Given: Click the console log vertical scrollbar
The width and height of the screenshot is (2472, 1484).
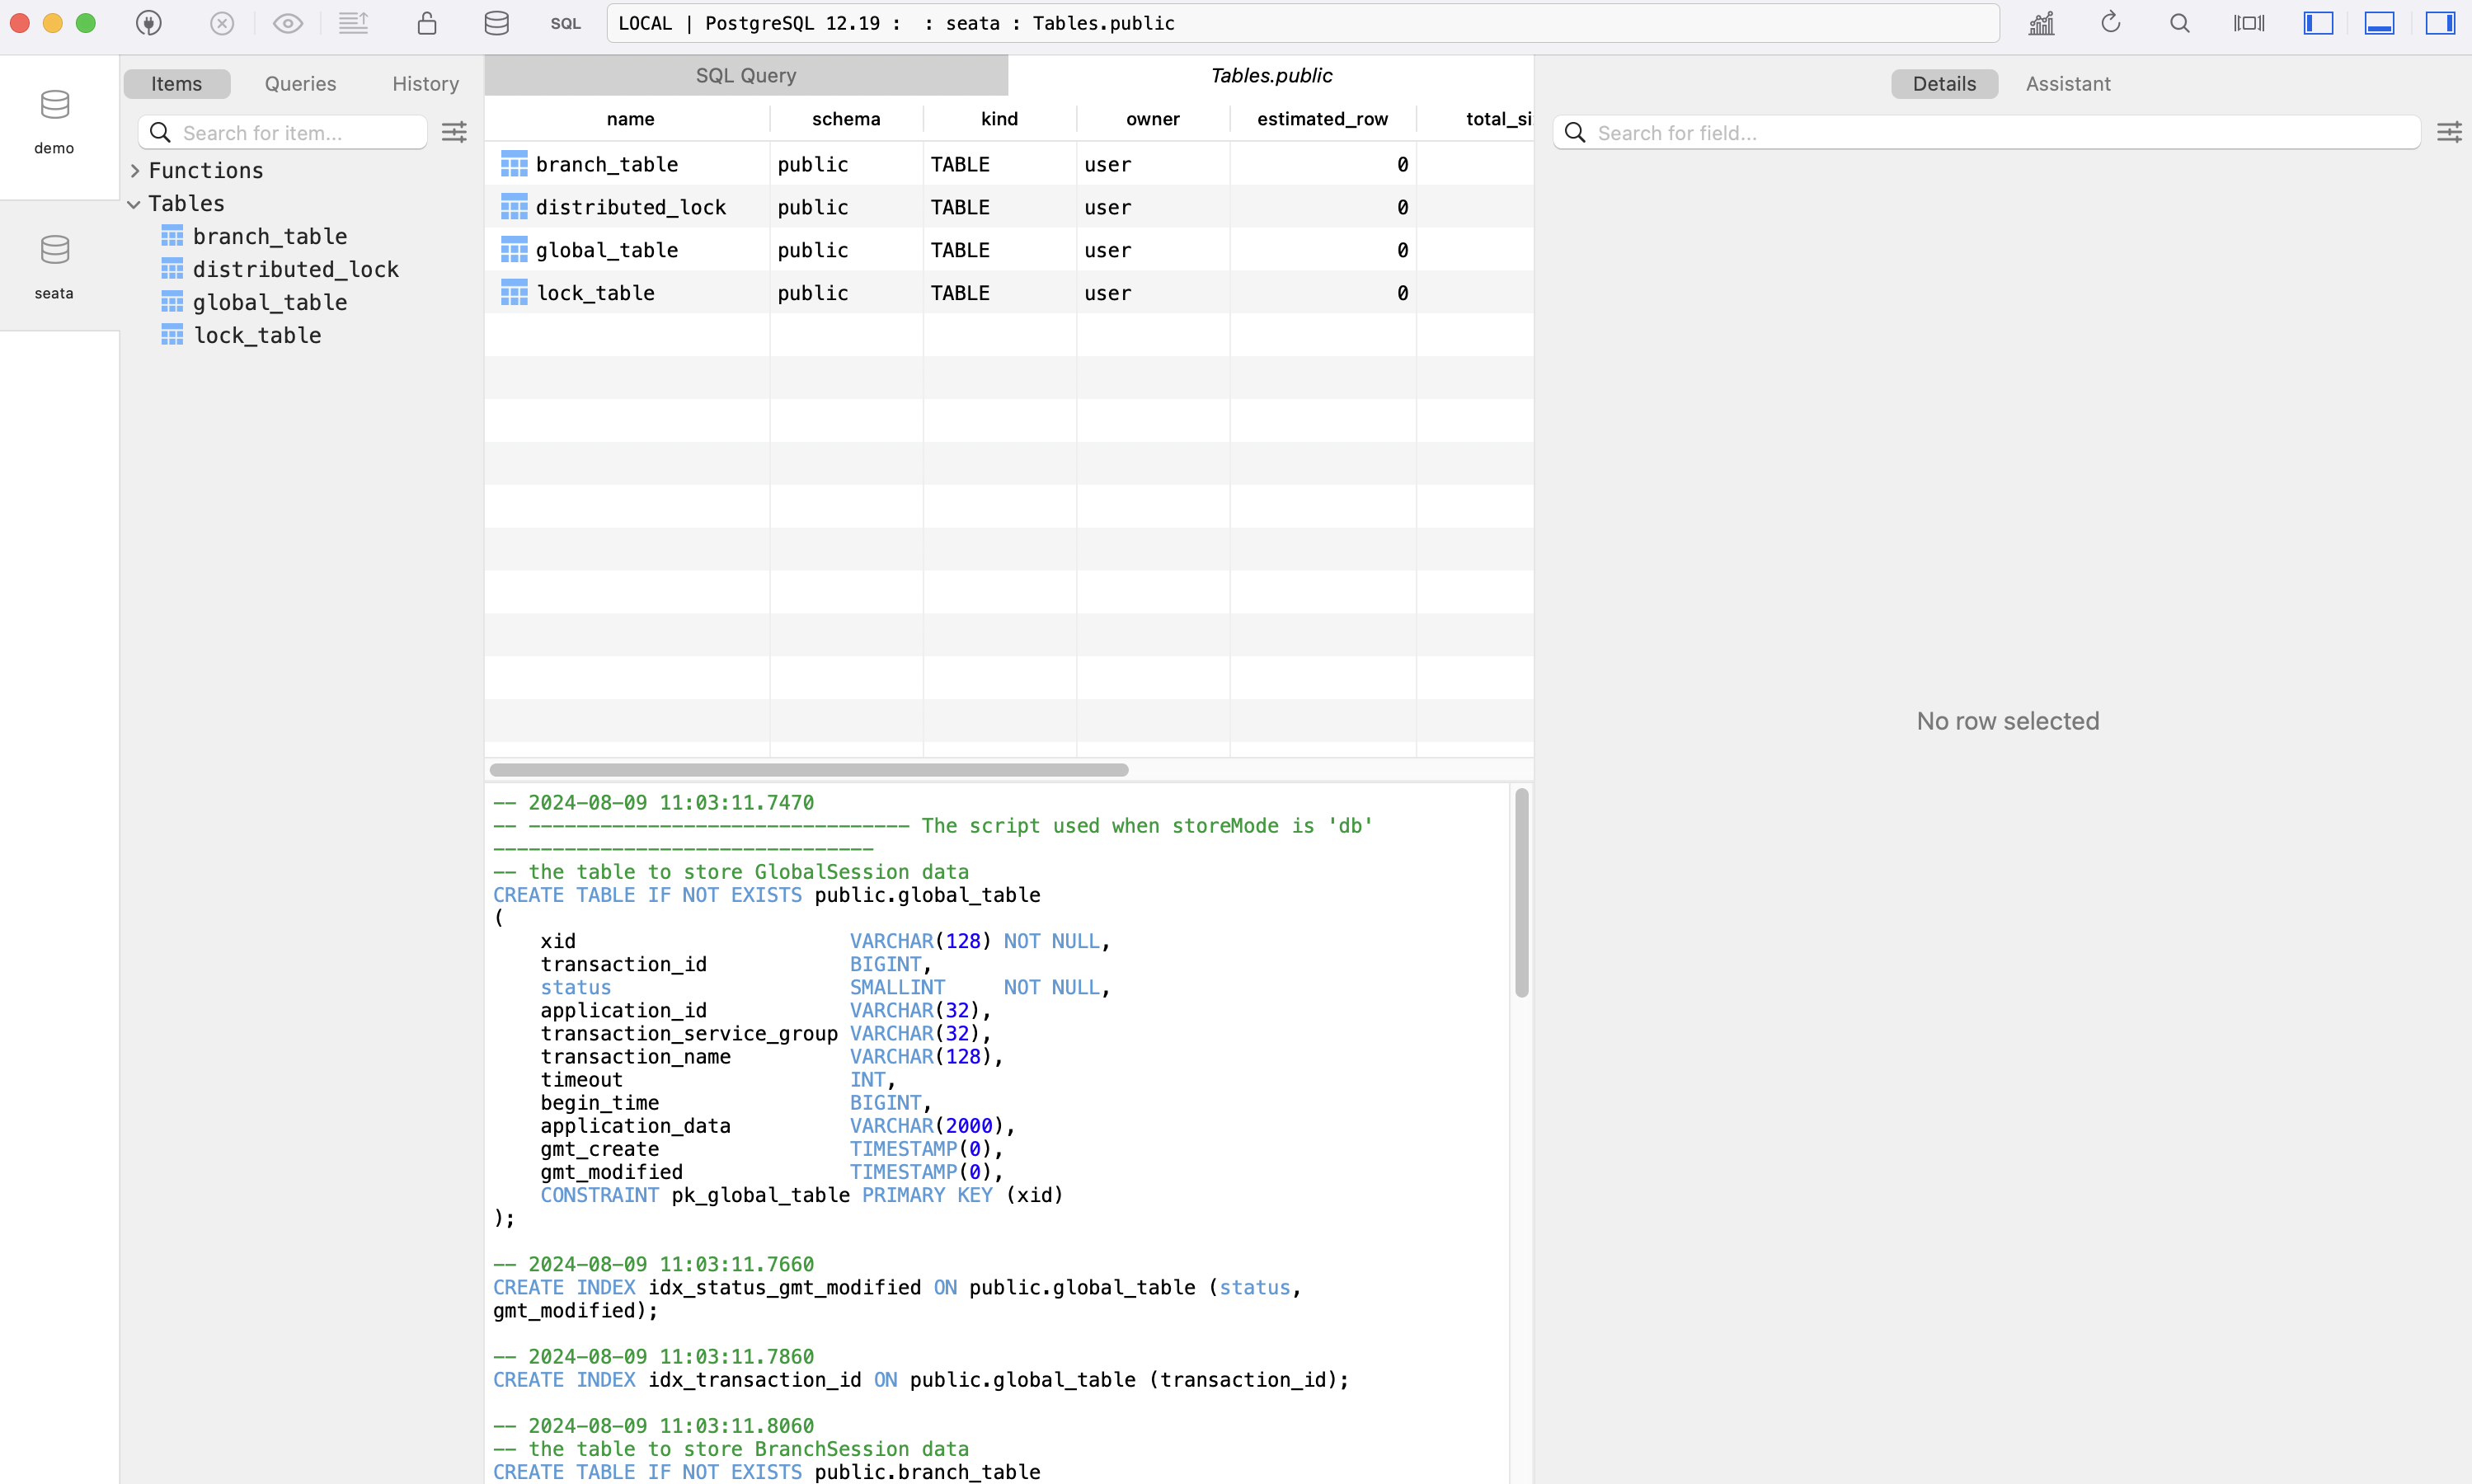Looking at the screenshot, I should pos(1521,892).
